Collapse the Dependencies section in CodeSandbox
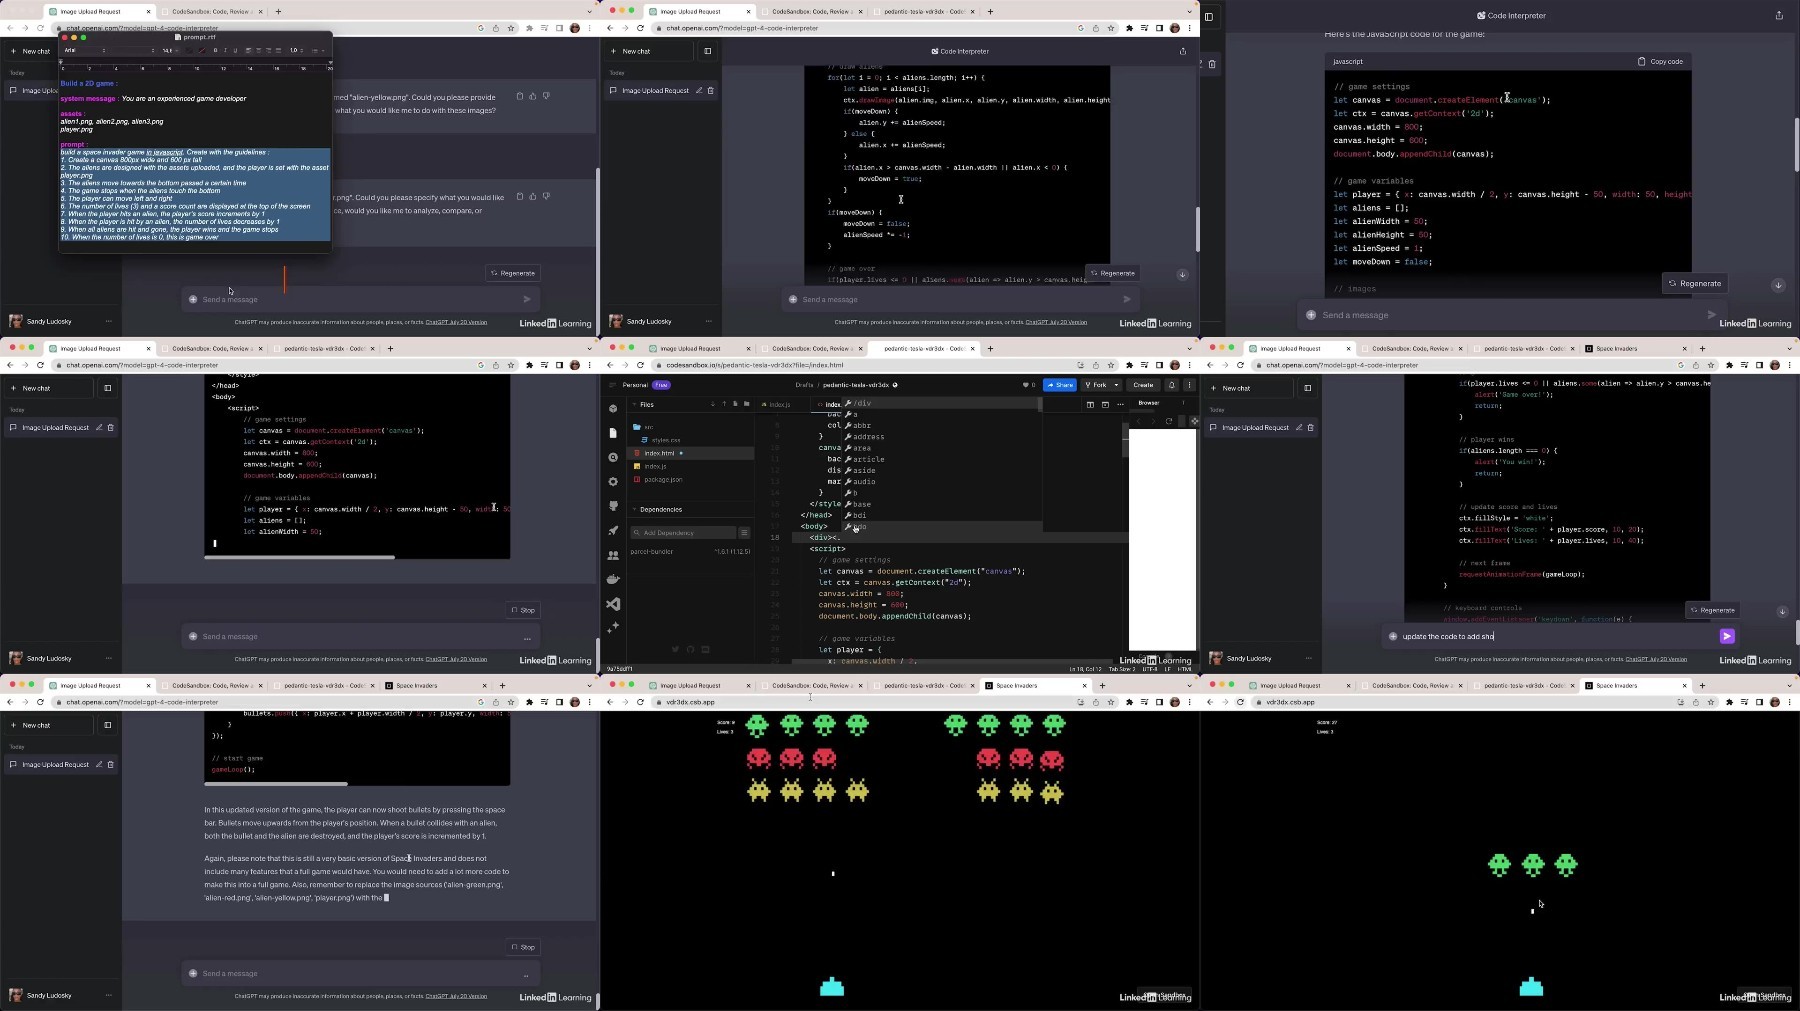This screenshot has height=1011, width=1800. point(634,509)
